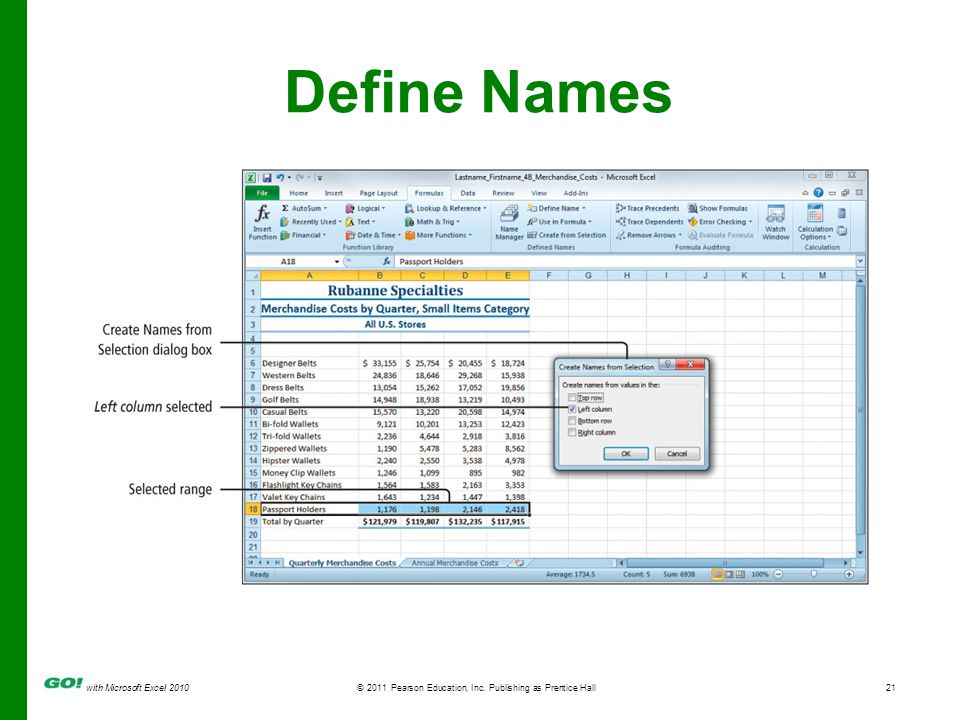Open Calculation Options

click(x=815, y=222)
